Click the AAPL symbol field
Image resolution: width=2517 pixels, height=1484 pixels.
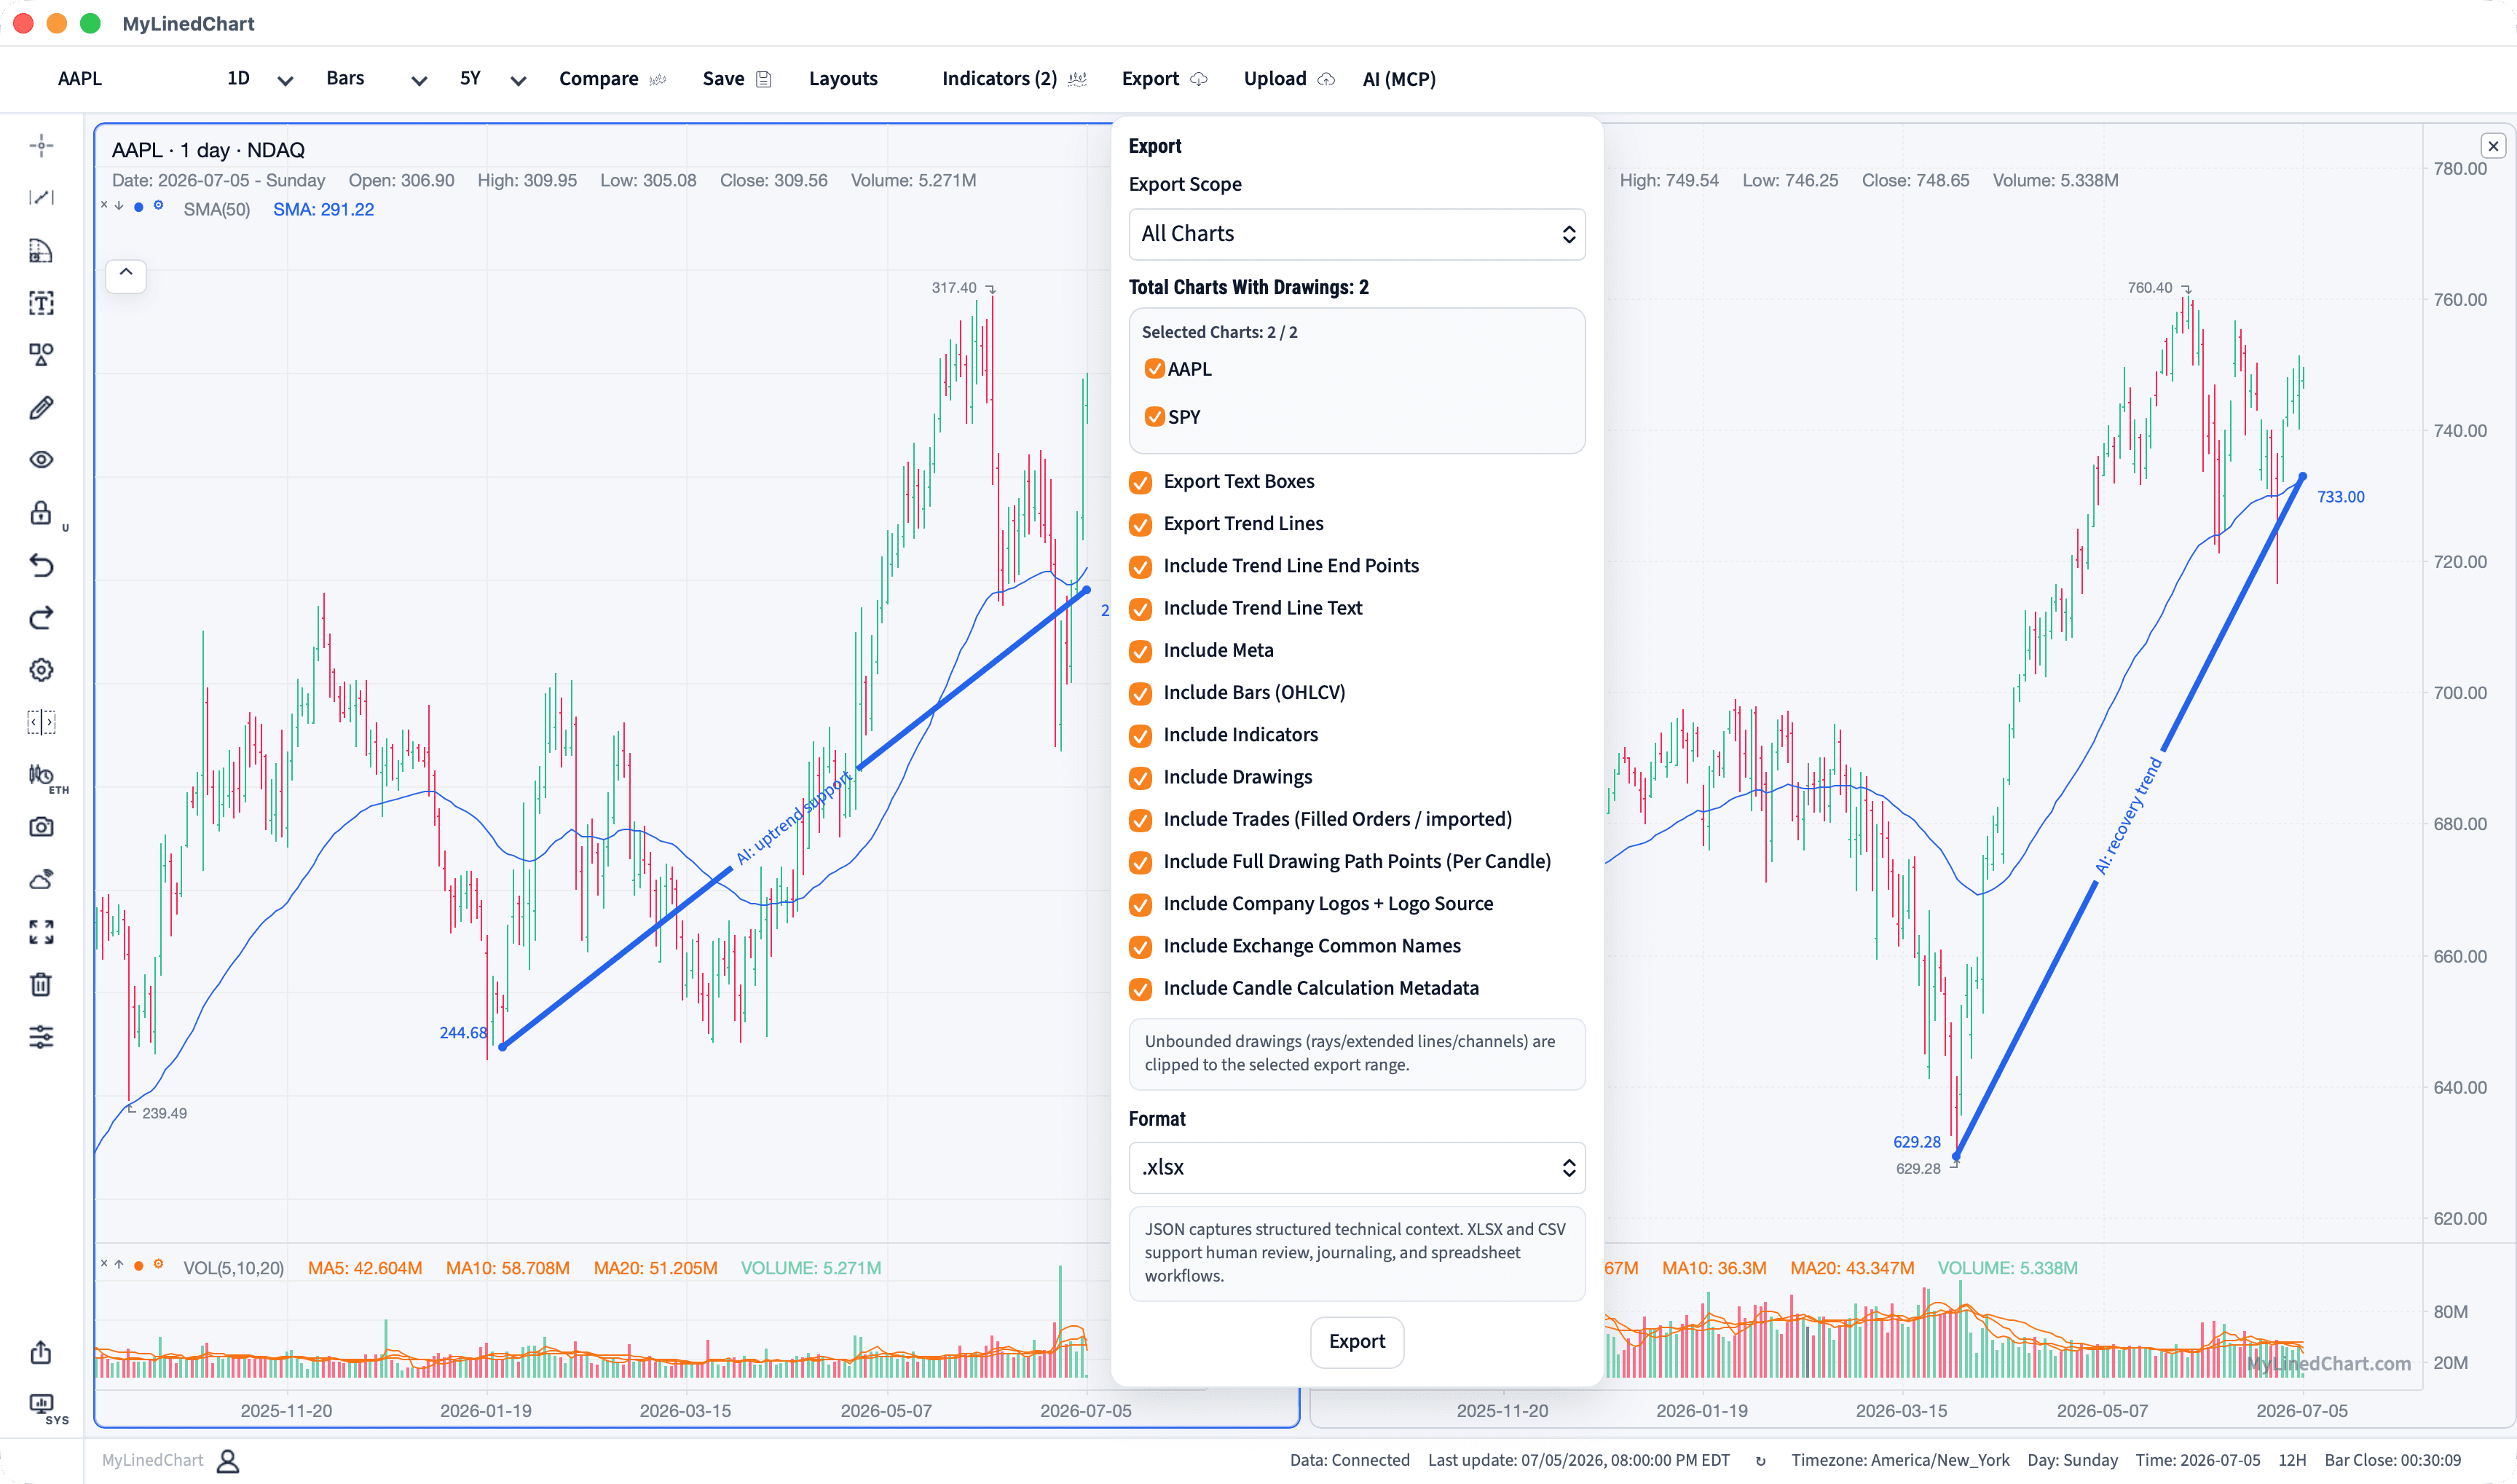pyautogui.click(x=80, y=79)
